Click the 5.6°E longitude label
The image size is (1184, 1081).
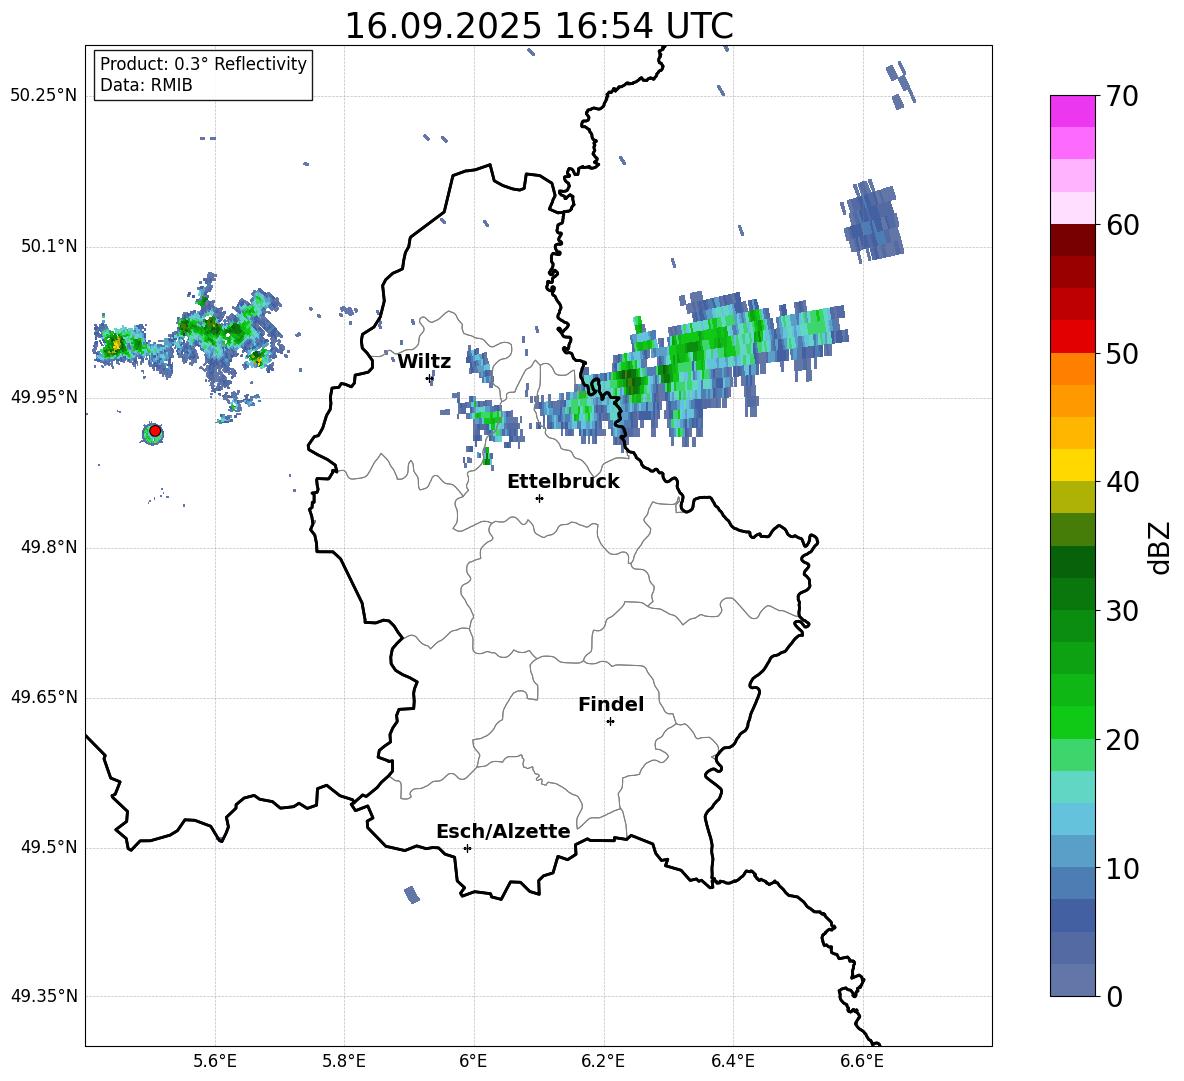tap(214, 1061)
